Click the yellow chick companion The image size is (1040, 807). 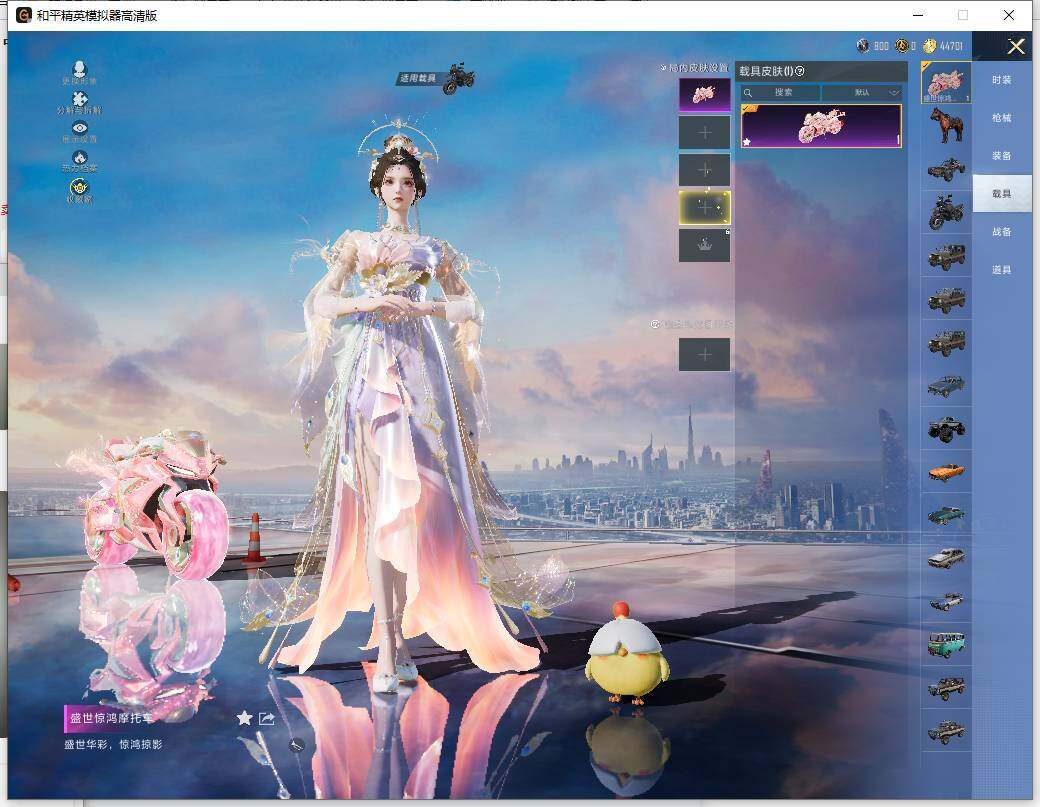tap(625, 653)
